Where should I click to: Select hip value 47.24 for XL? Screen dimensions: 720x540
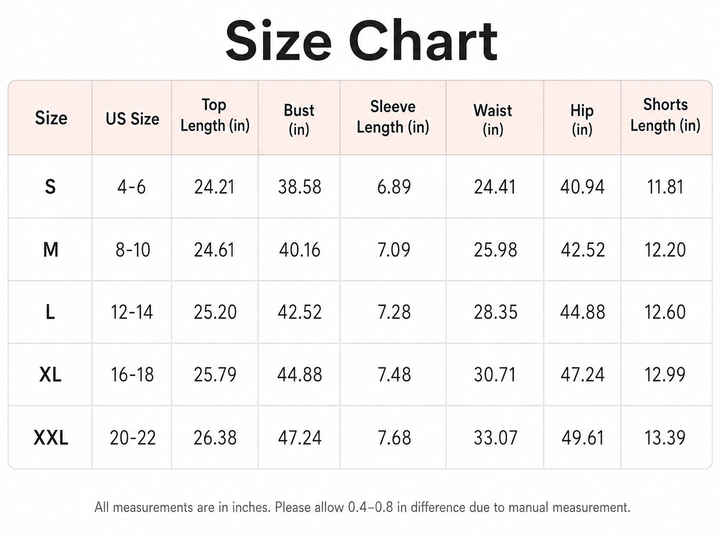point(583,375)
